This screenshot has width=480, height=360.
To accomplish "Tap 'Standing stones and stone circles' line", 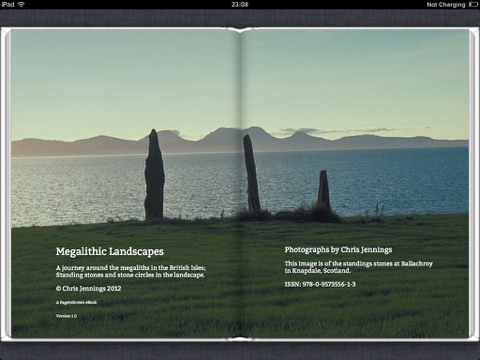I will pos(130,275).
